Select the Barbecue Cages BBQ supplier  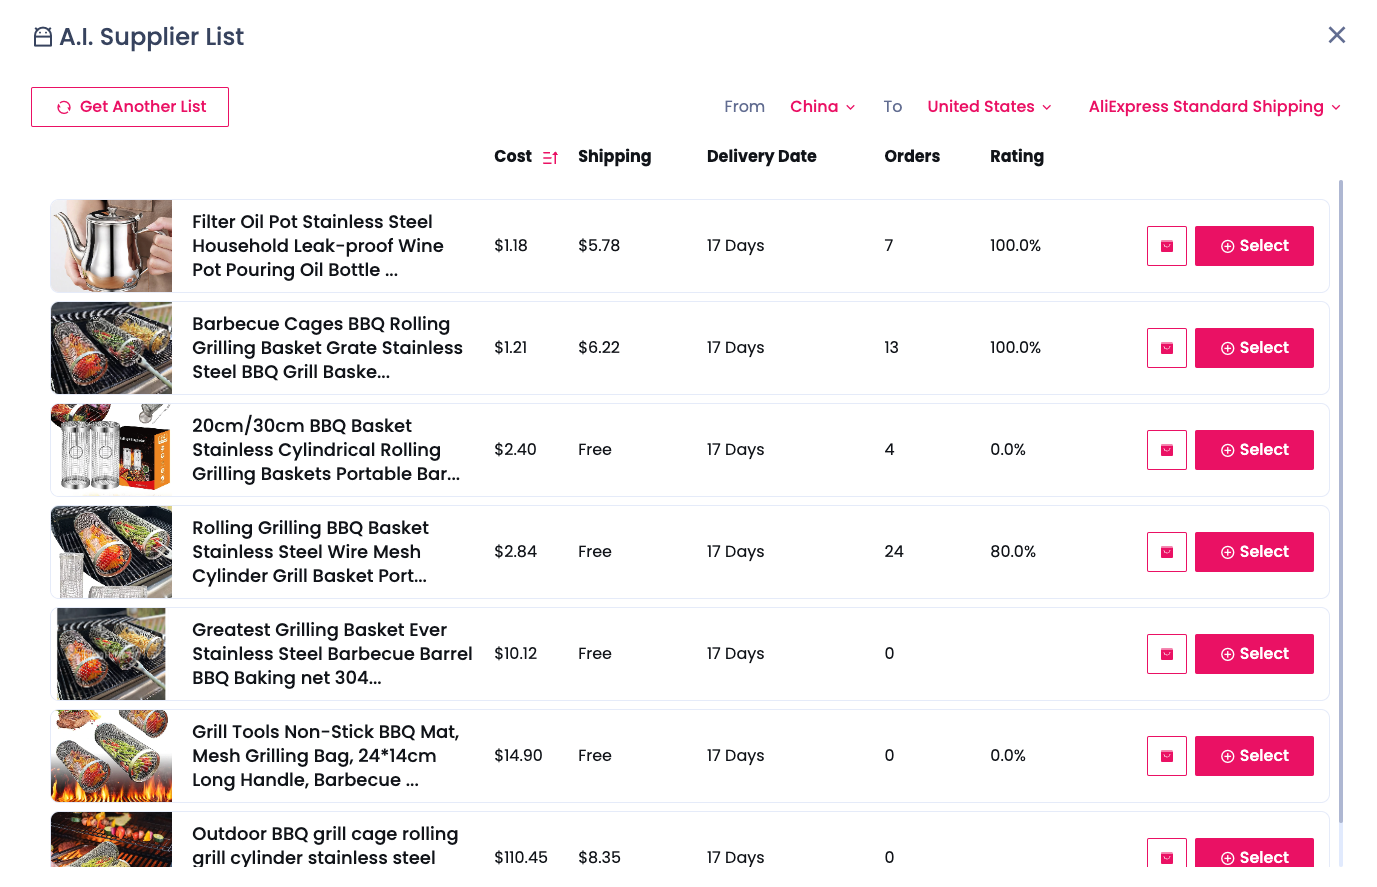click(1253, 348)
